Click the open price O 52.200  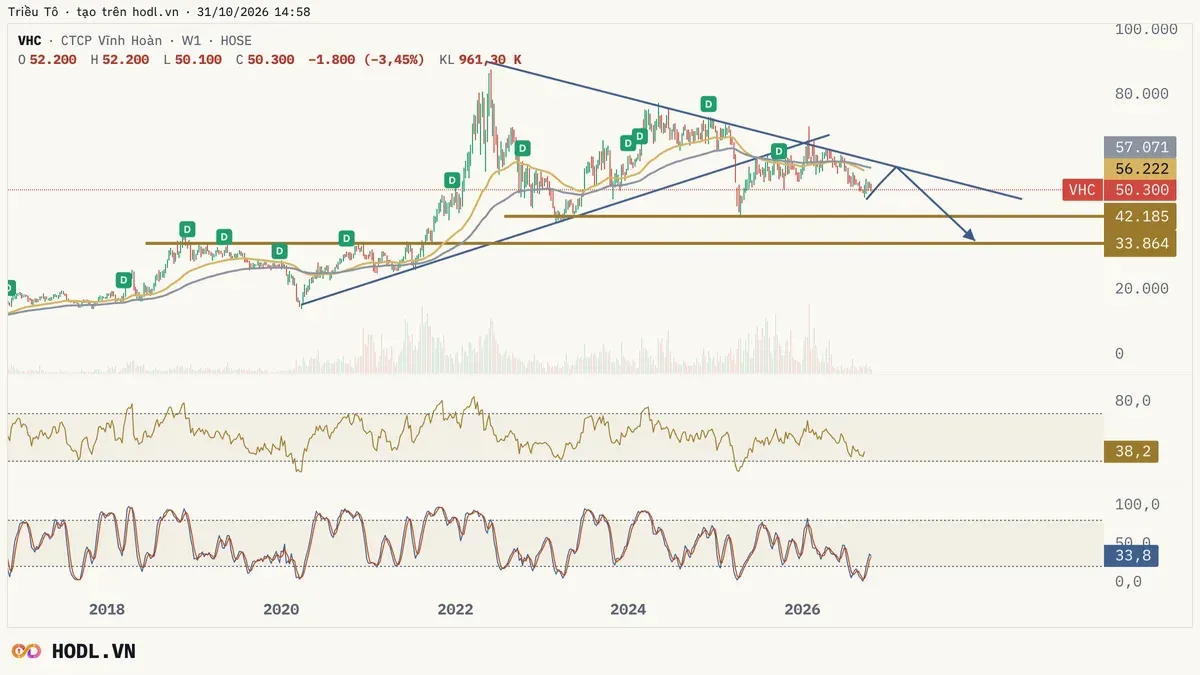pos(48,60)
